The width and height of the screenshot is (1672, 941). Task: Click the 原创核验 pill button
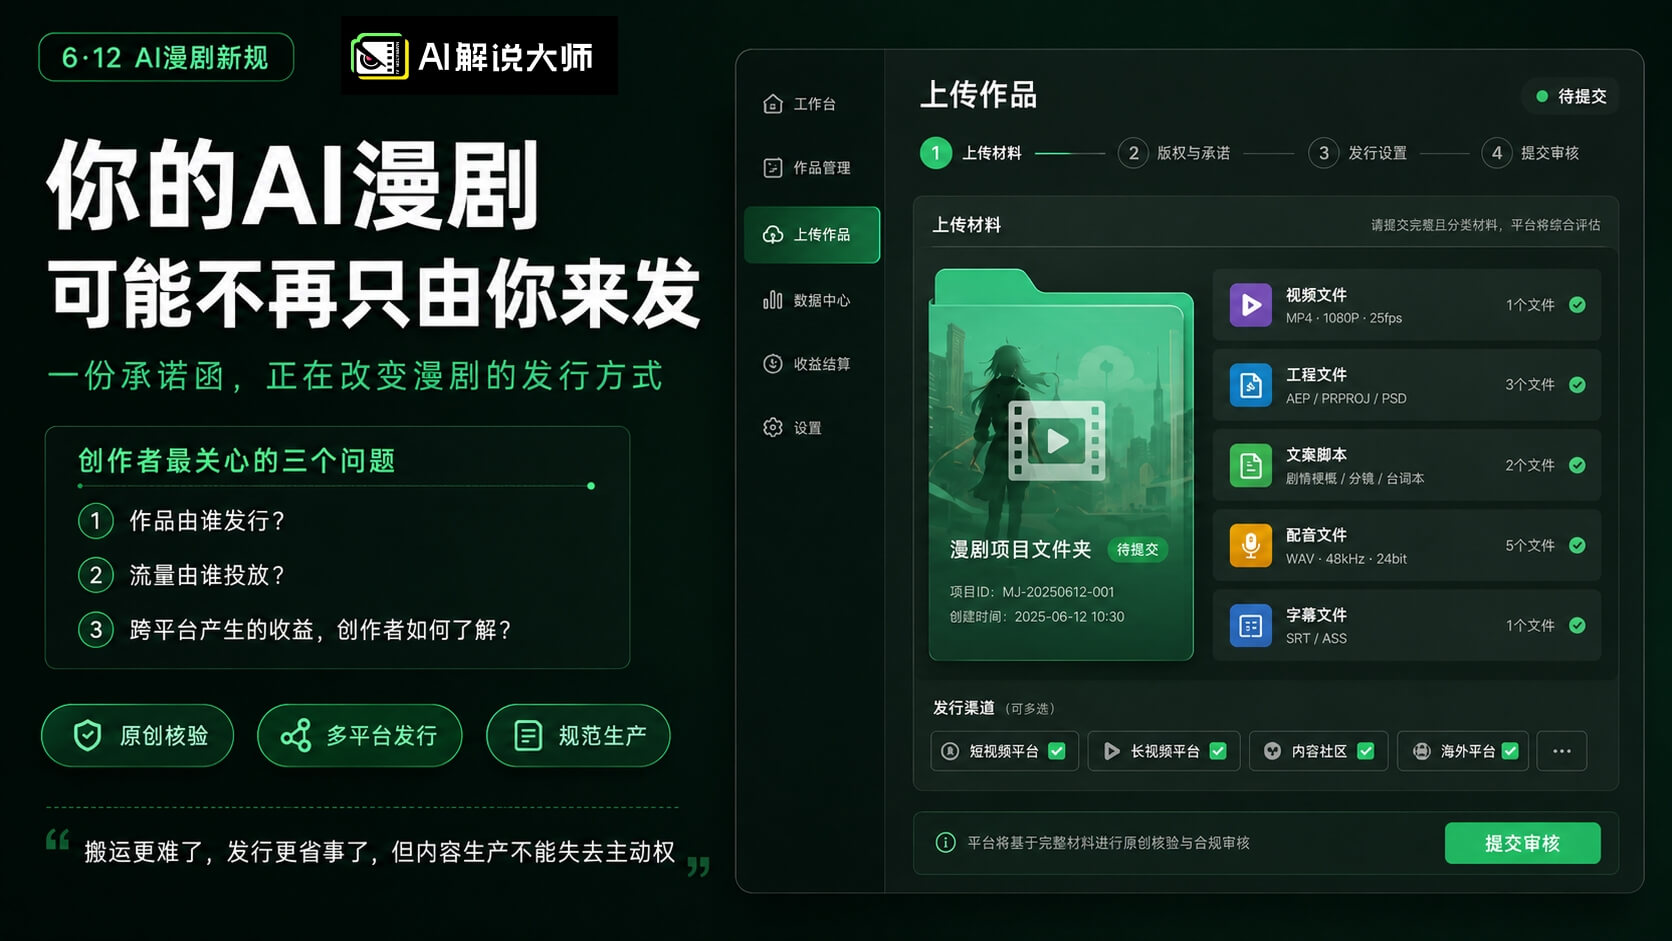tap(138, 736)
